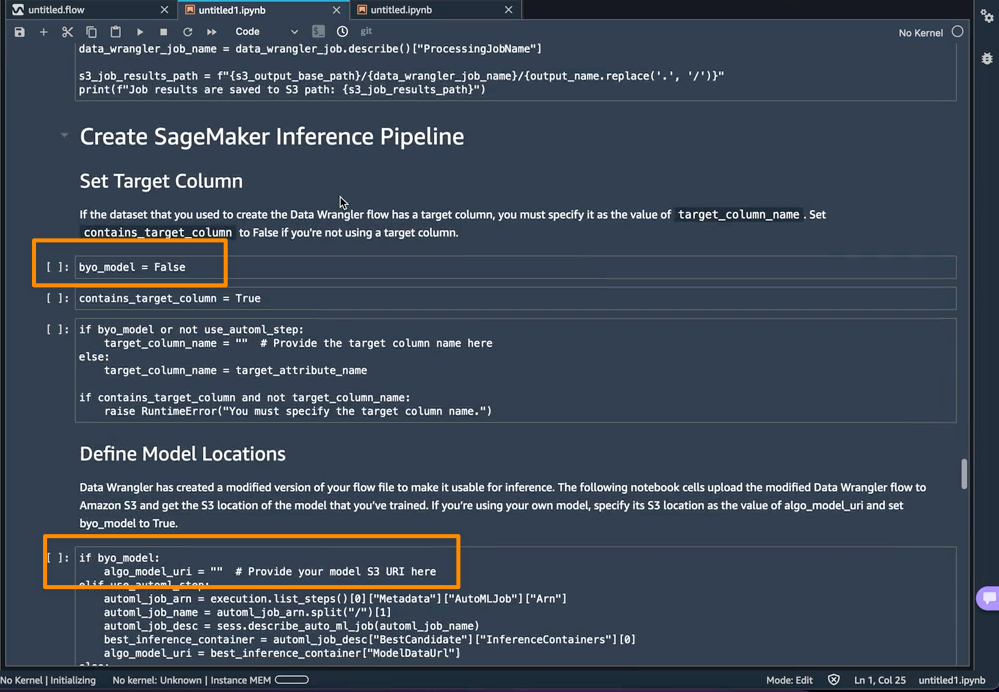Open the clock checkpoint icon in toolbar
Screen dimensions: 999x692
[342, 31]
